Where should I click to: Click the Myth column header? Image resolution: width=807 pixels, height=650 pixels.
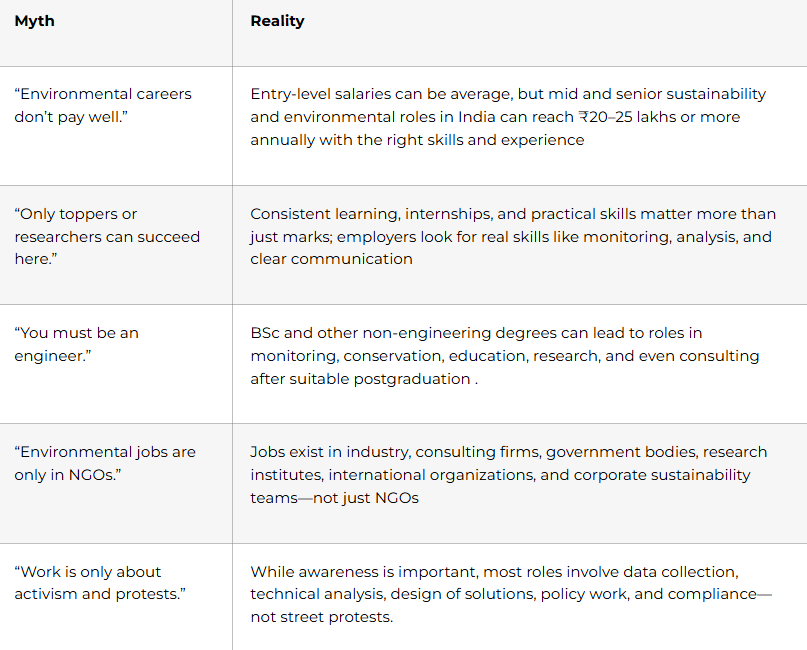pyautogui.click(x=34, y=21)
